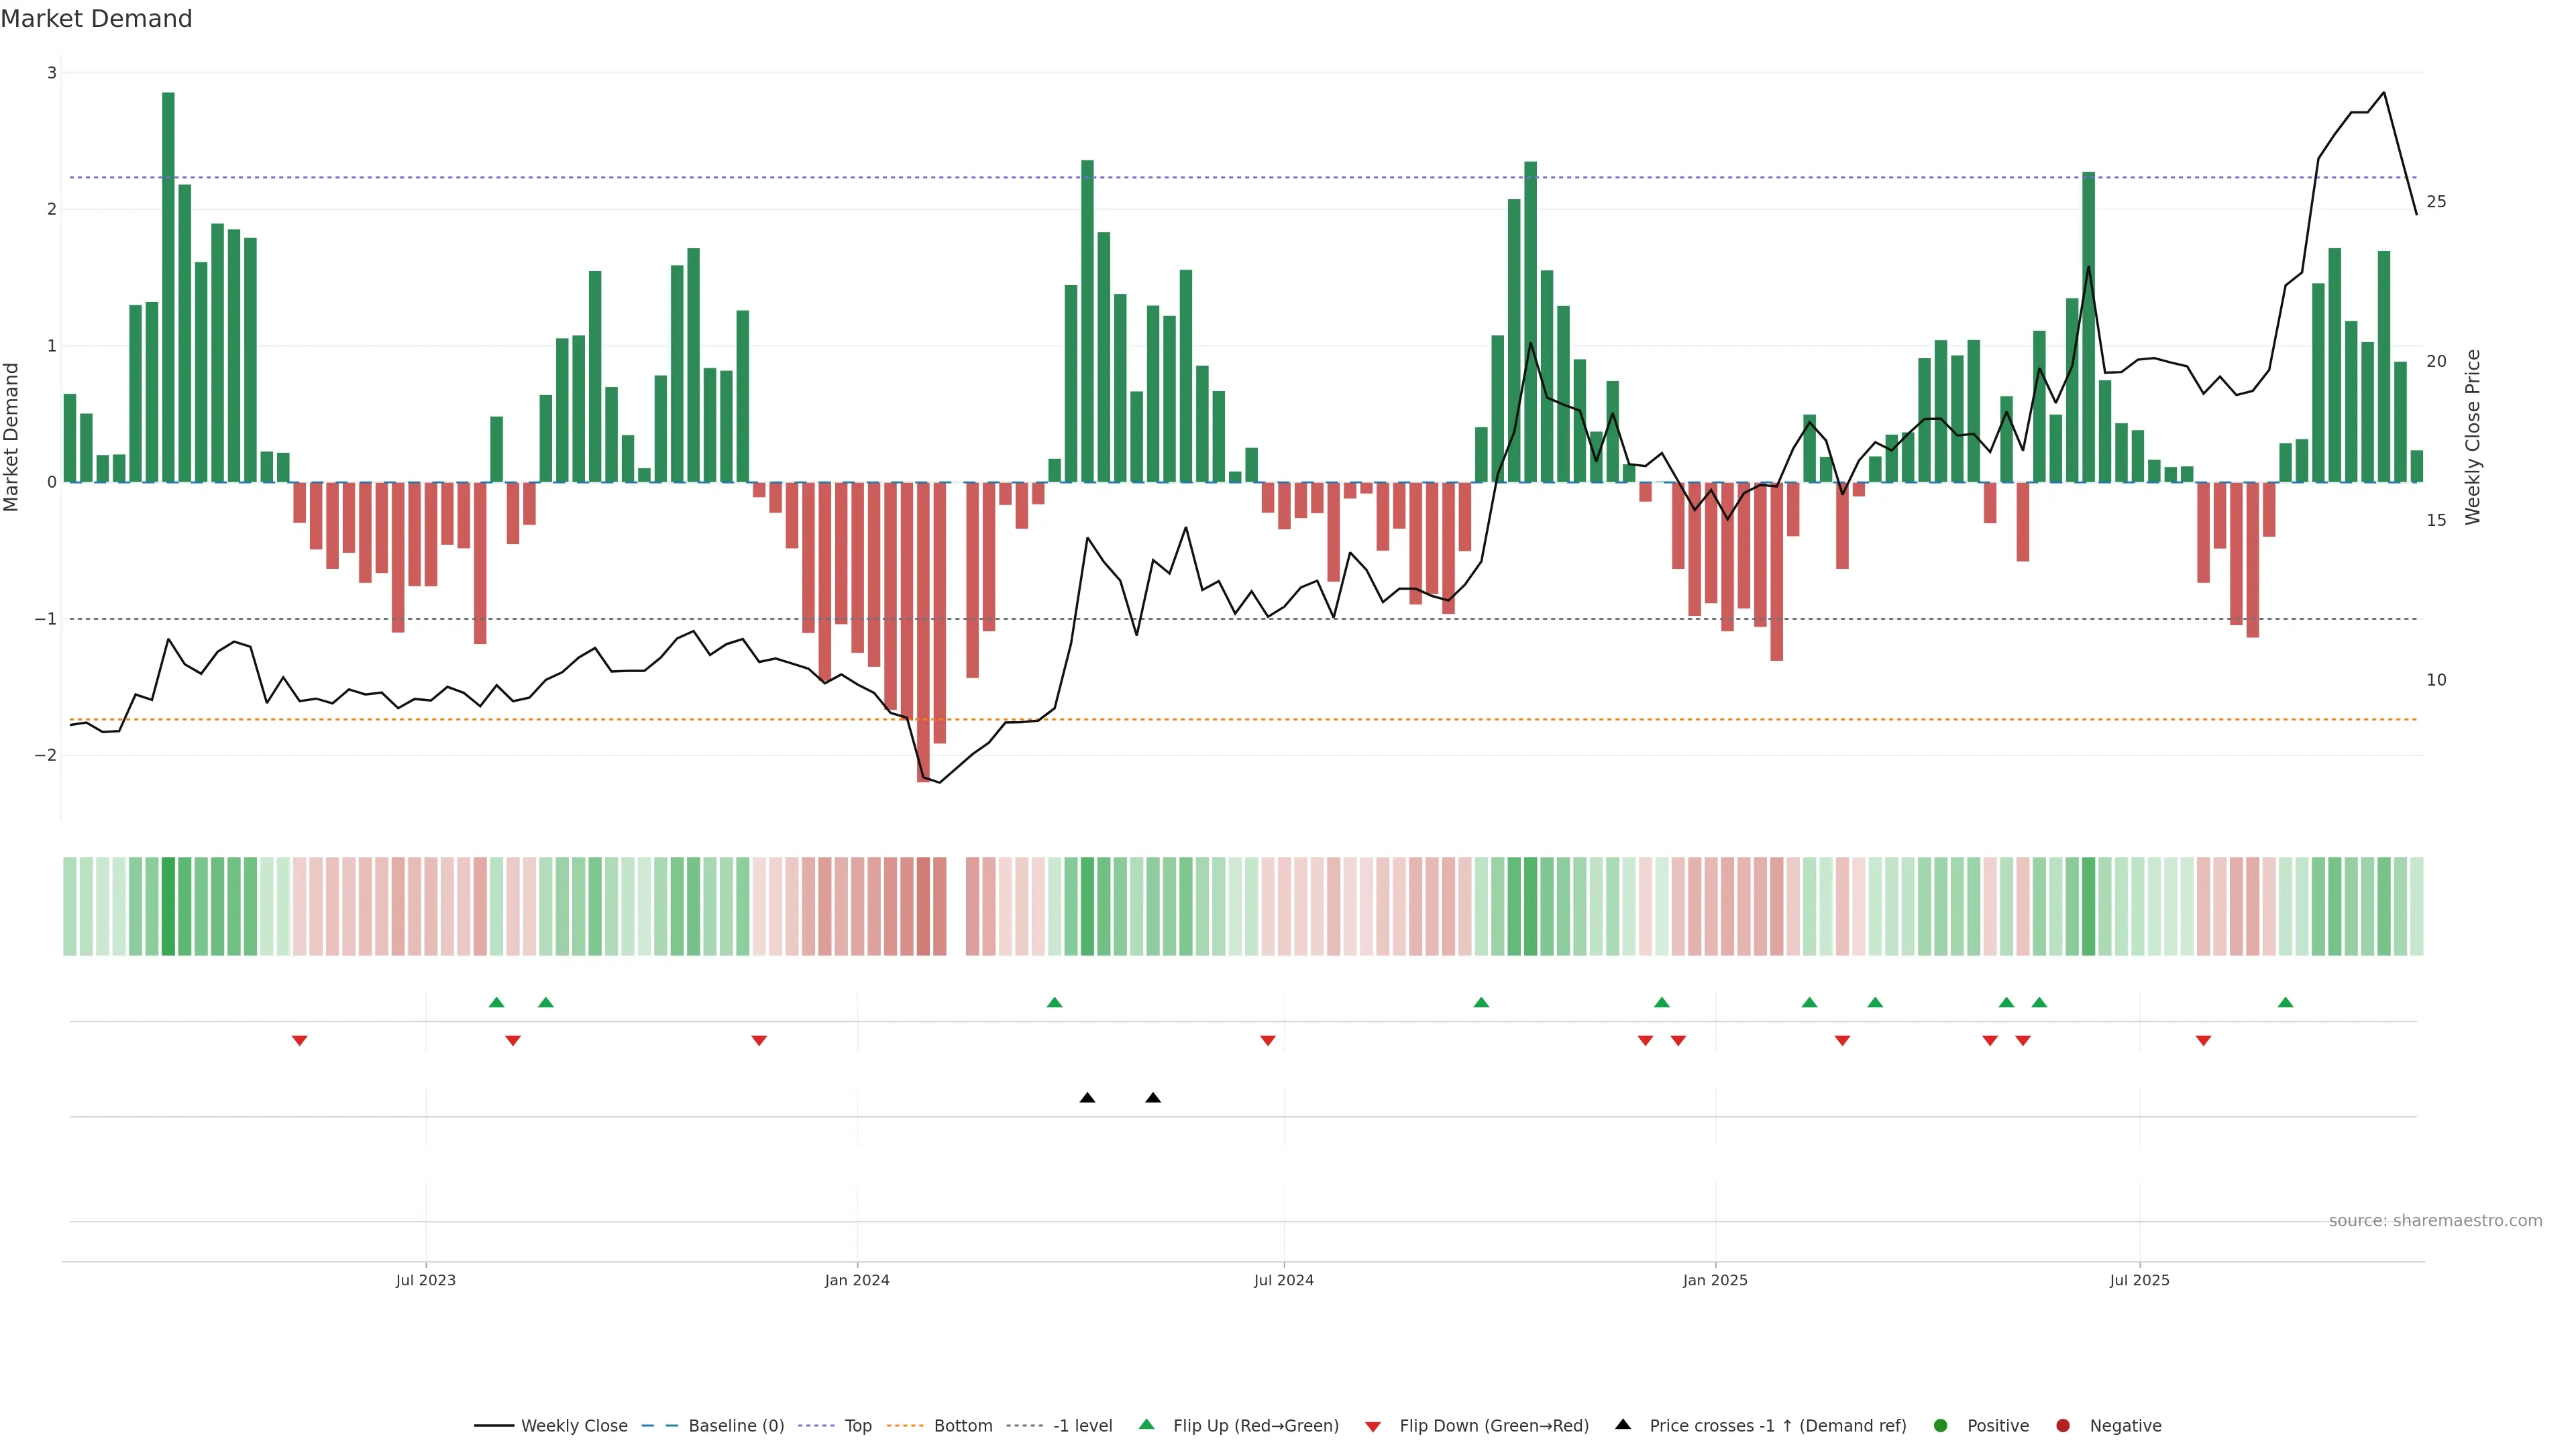Click the Jul 2024 x-axis label
The image size is (2576, 1449).
tap(1284, 1280)
